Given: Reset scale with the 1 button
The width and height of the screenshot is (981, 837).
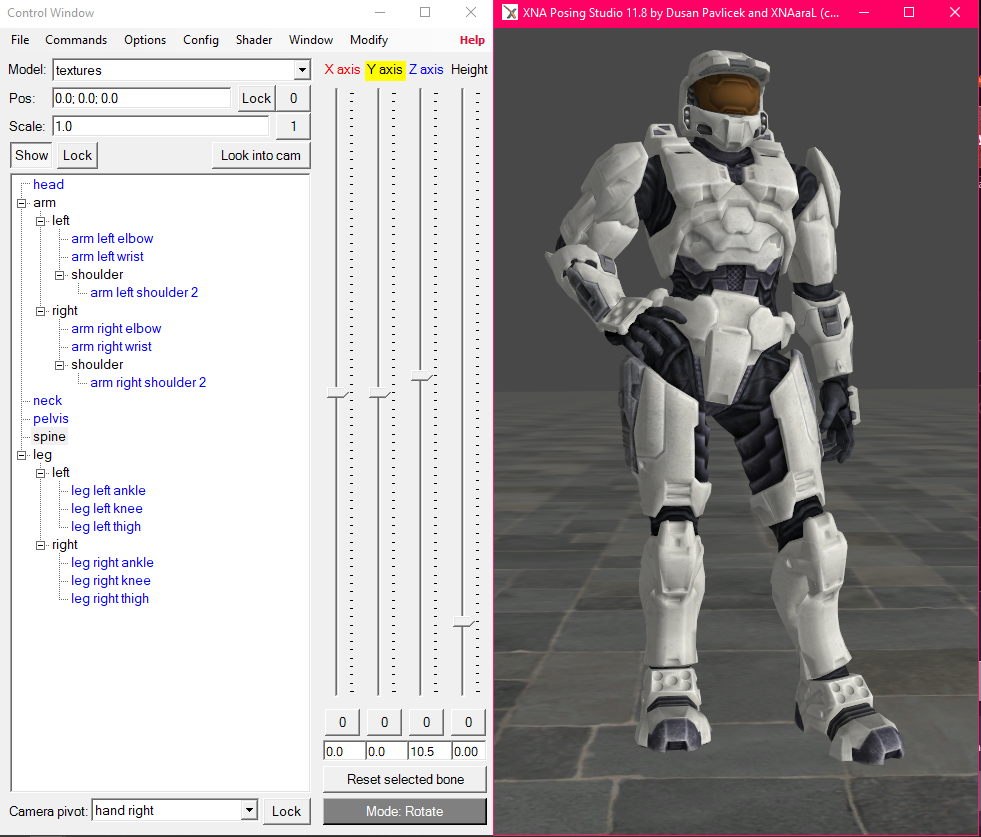Looking at the screenshot, I should tap(293, 126).
